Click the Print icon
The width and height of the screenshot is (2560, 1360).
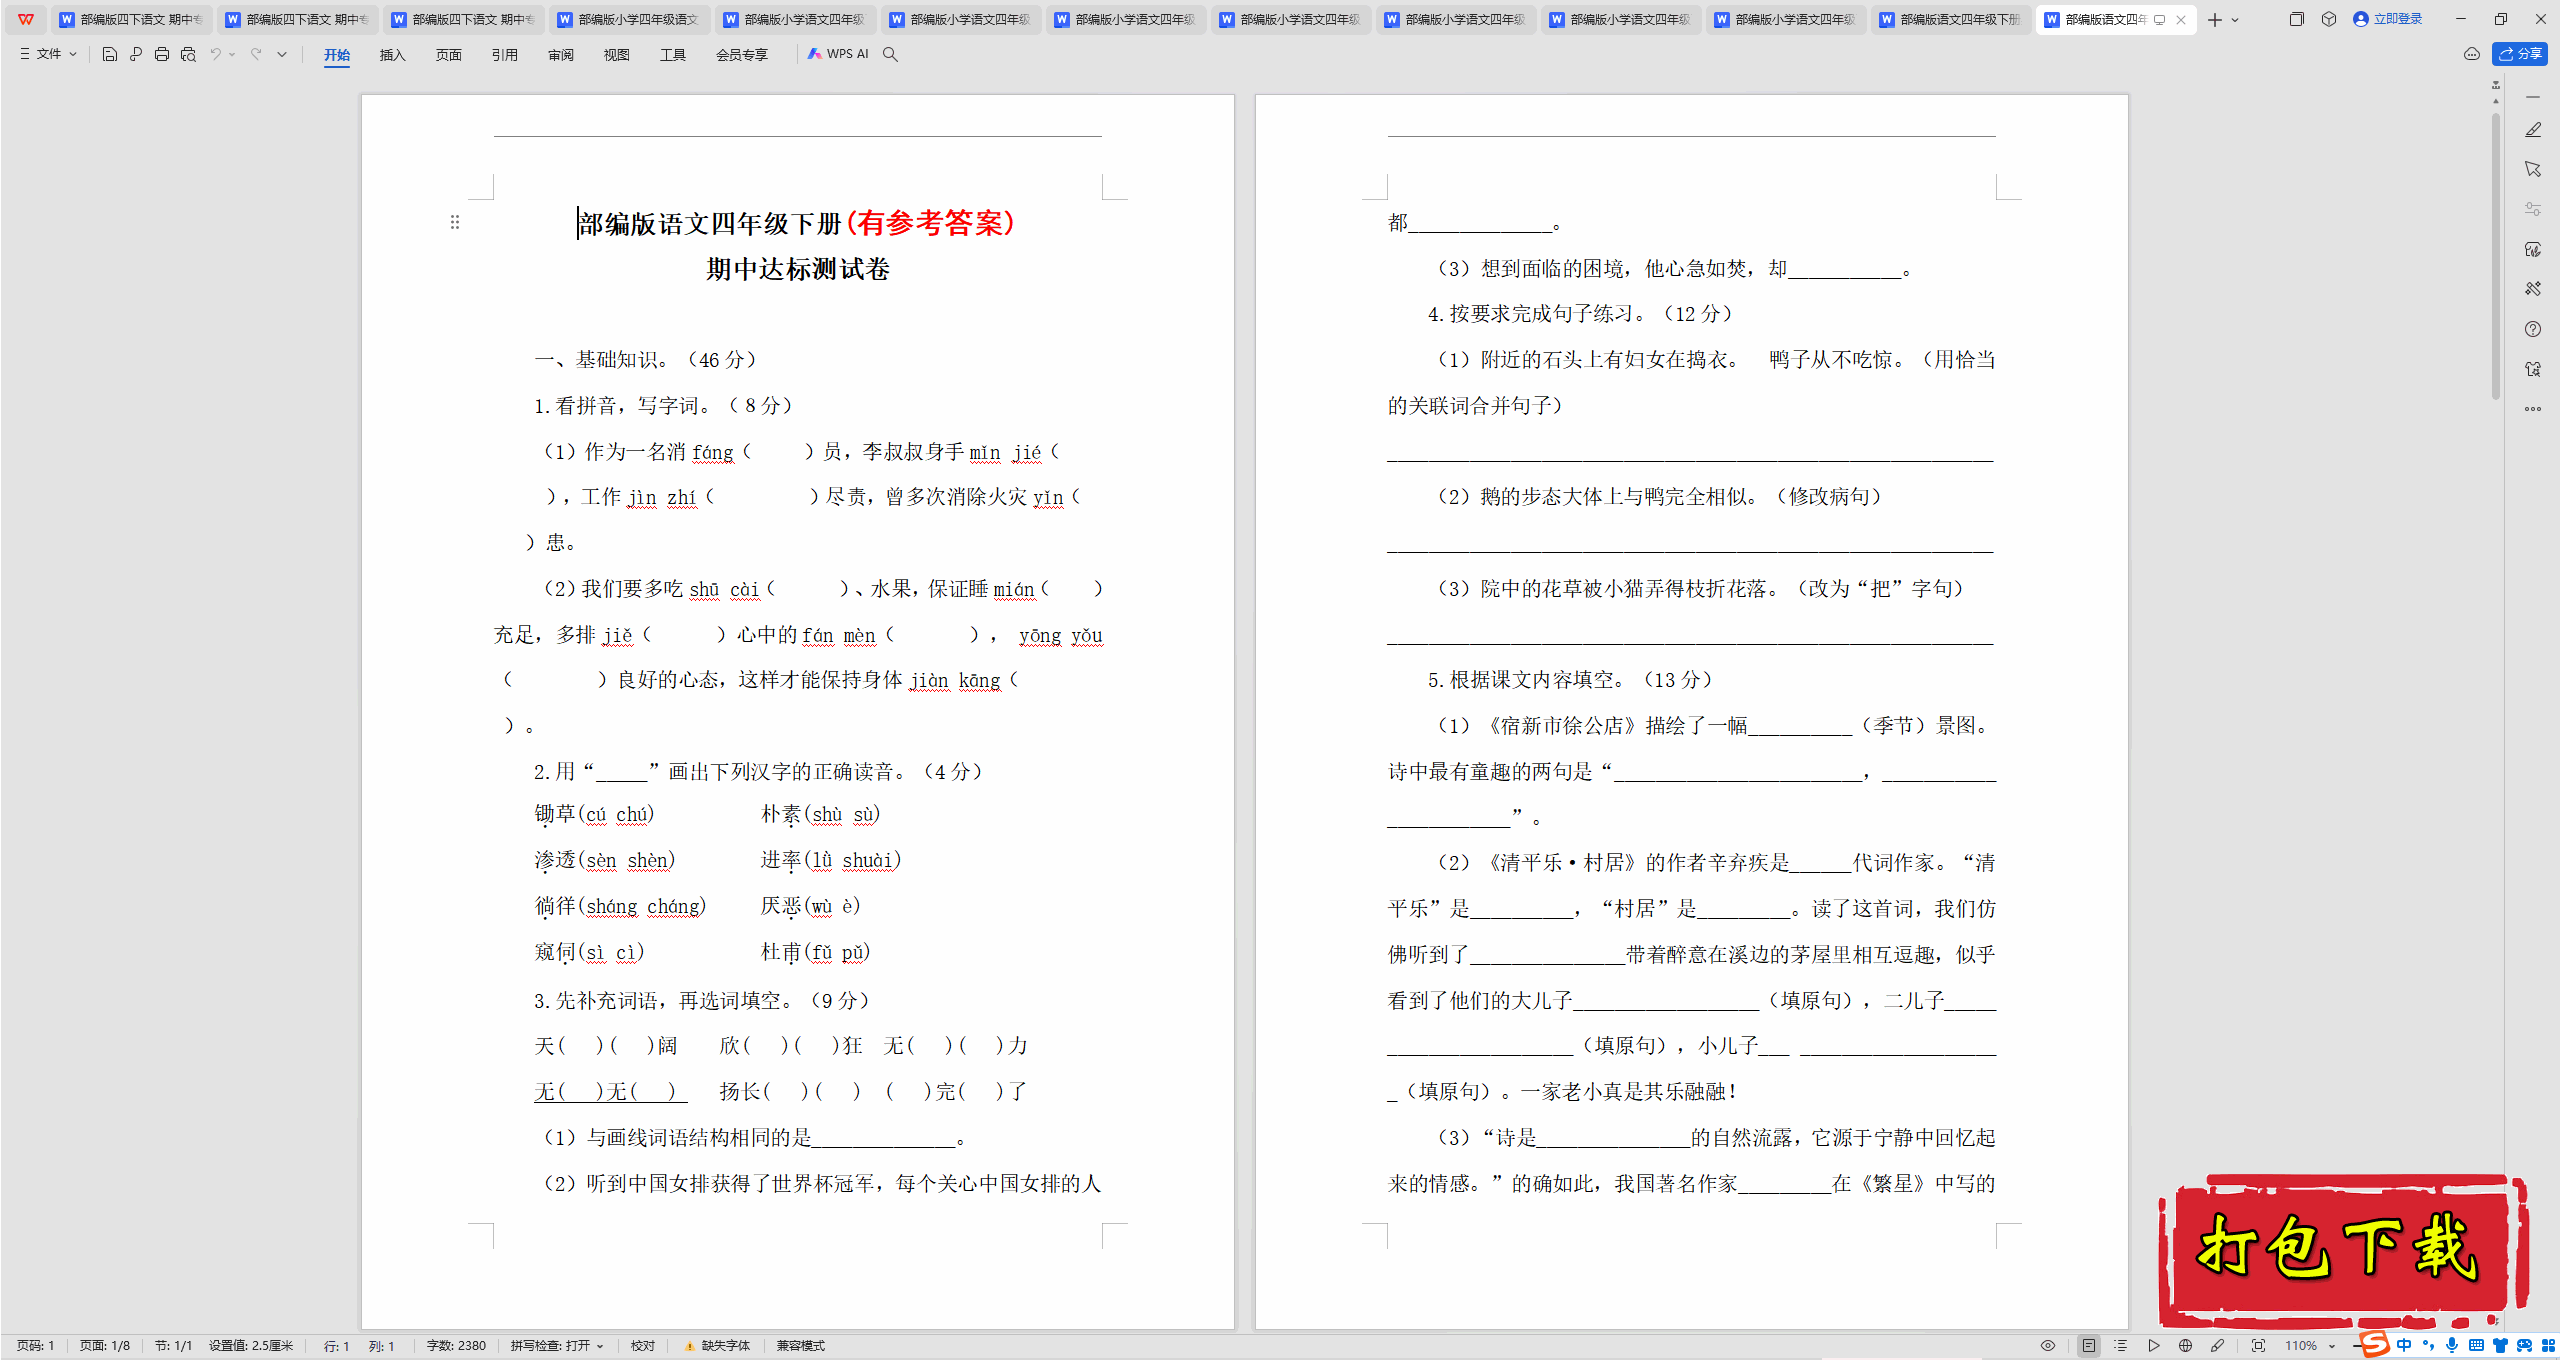coord(162,54)
